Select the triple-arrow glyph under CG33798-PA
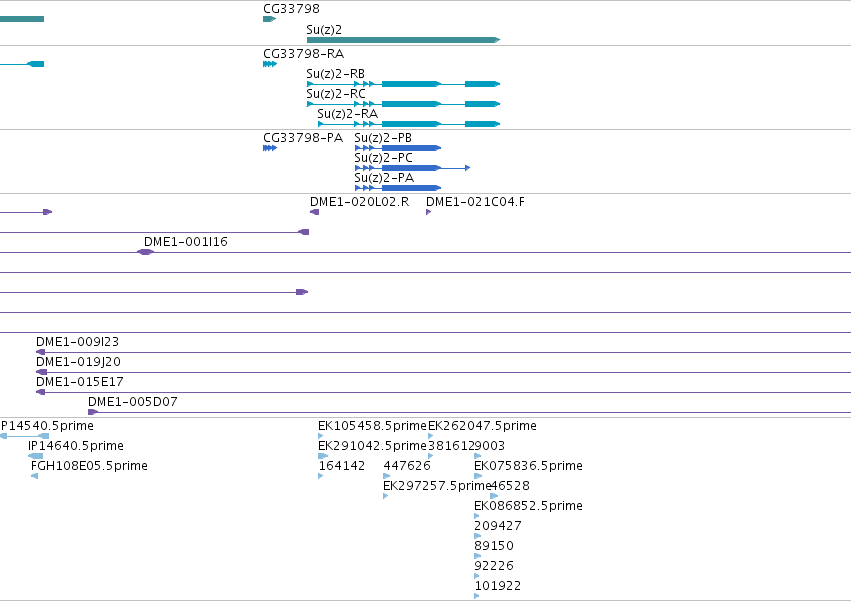The height and width of the screenshot is (601, 851). point(270,148)
